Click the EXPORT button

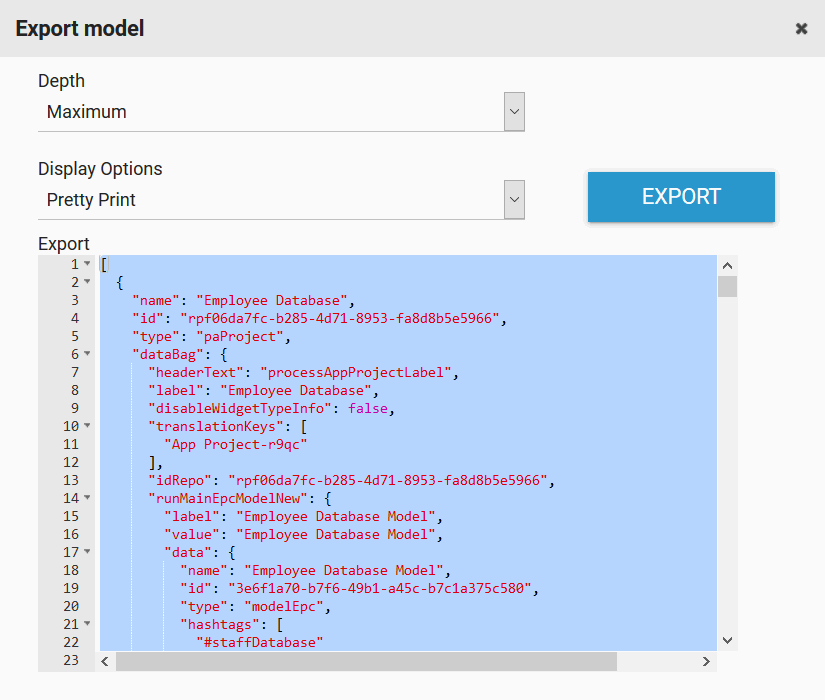[680, 197]
